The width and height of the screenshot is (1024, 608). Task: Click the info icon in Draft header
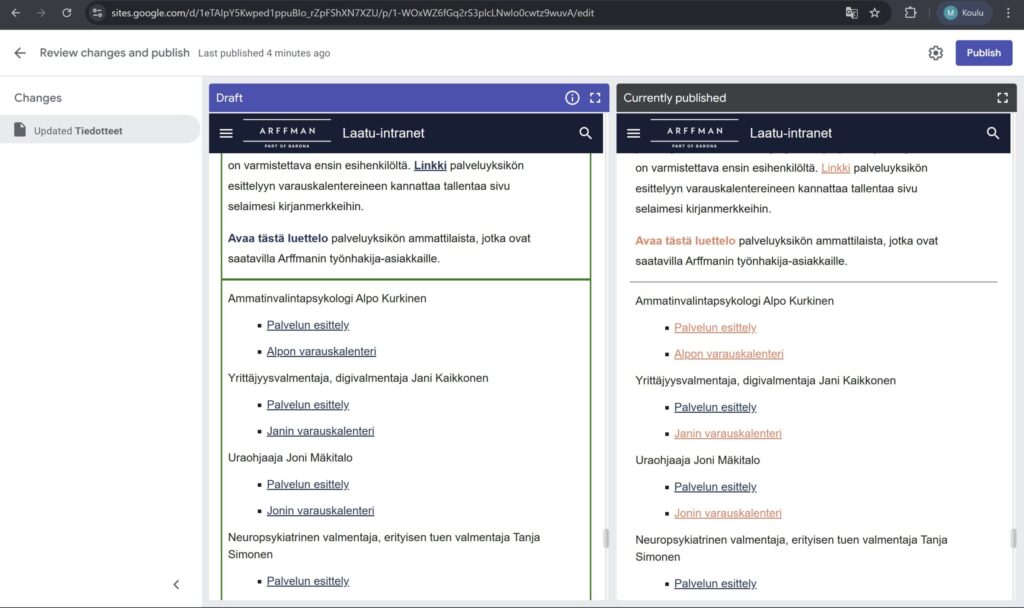pos(572,98)
